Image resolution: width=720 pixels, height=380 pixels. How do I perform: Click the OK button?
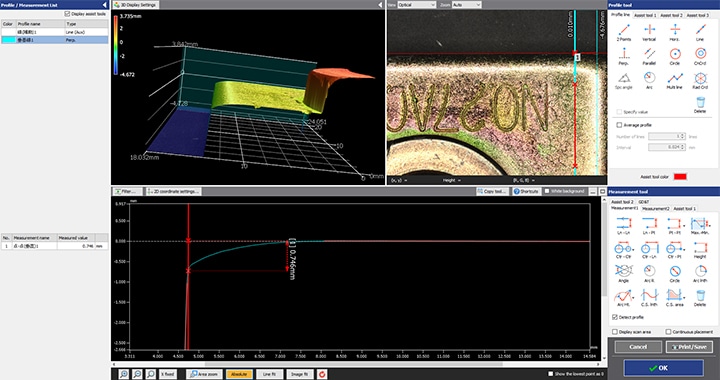click(x=663, y=368)
